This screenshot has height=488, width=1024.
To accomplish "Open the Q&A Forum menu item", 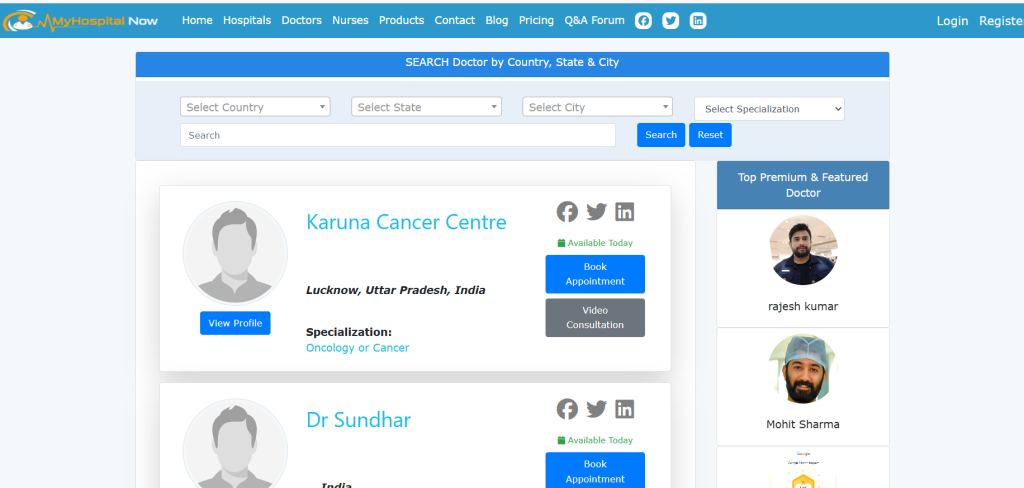I will pos(594,20).
